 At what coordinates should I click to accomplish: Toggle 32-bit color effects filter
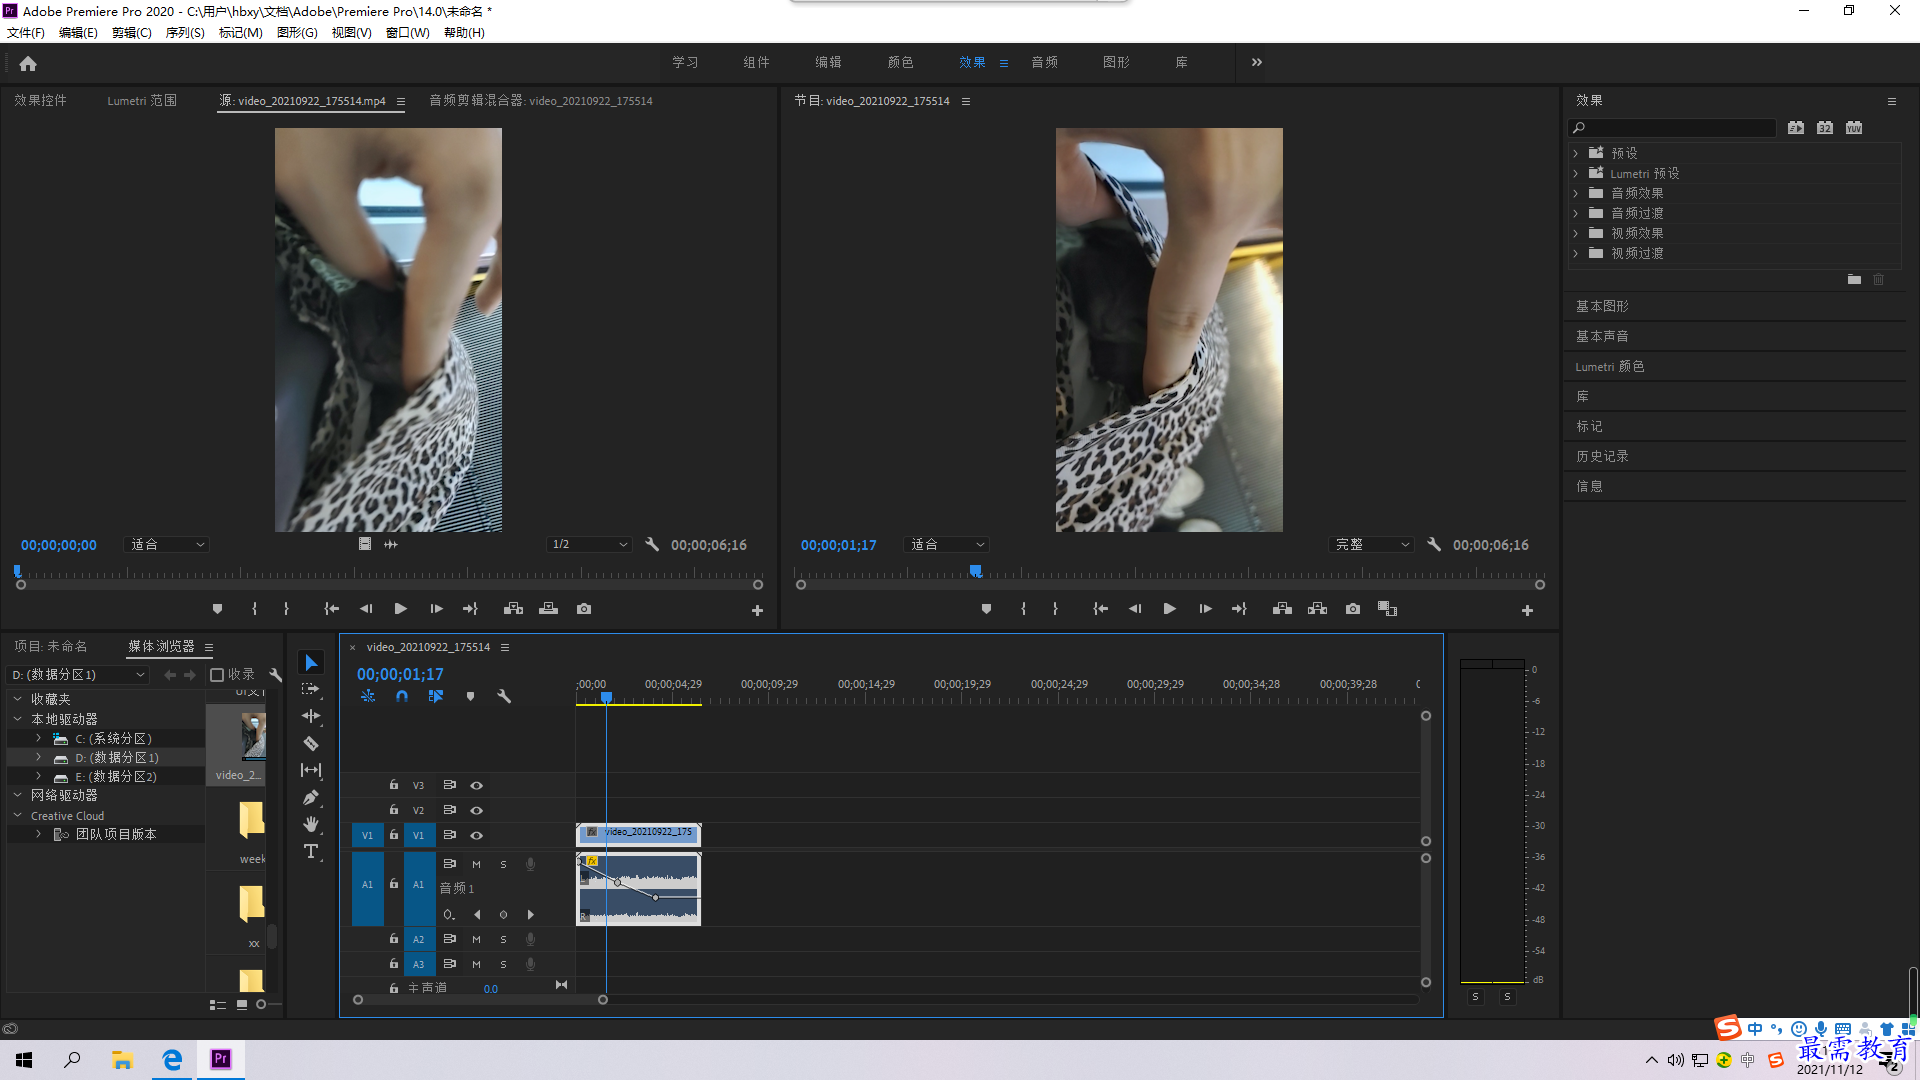click(1825, 128)
